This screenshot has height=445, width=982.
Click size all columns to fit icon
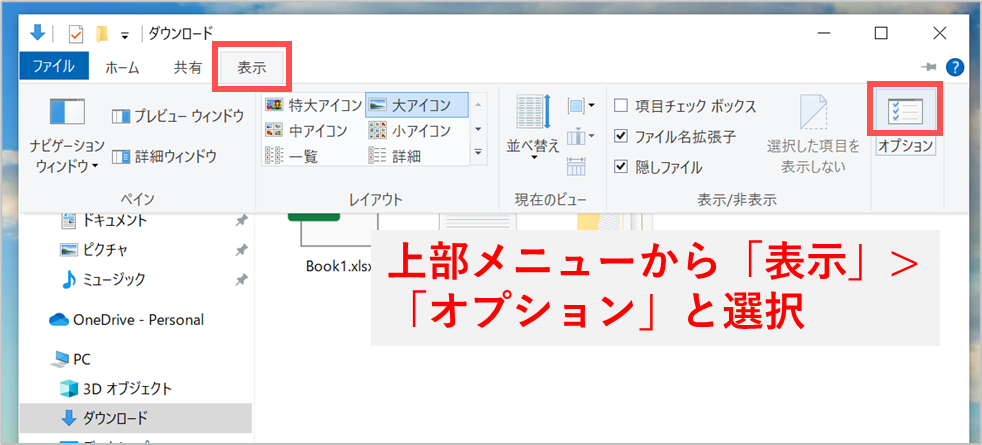(x=576, y=166)
